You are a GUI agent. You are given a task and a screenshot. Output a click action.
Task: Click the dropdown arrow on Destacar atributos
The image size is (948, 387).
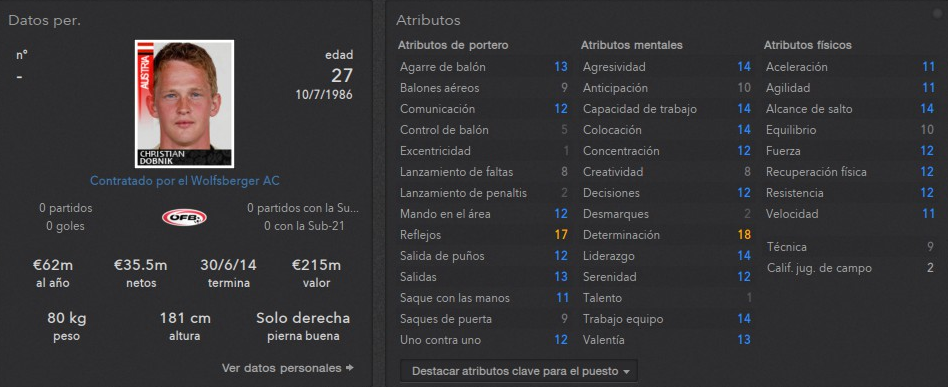tap(626, 371)
